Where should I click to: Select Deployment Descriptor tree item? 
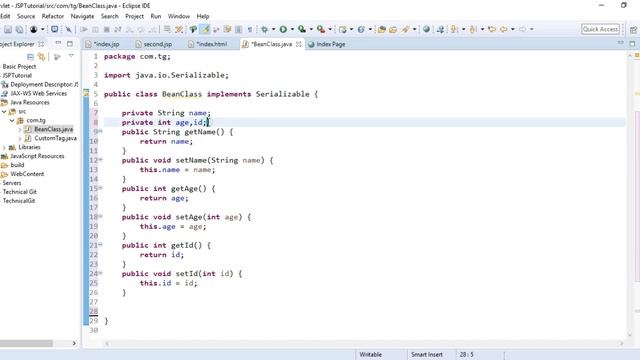tap(44, 84)
